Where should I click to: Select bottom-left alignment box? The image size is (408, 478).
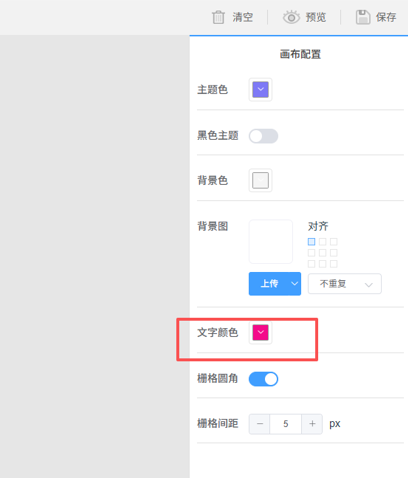[x=311, y=264]
